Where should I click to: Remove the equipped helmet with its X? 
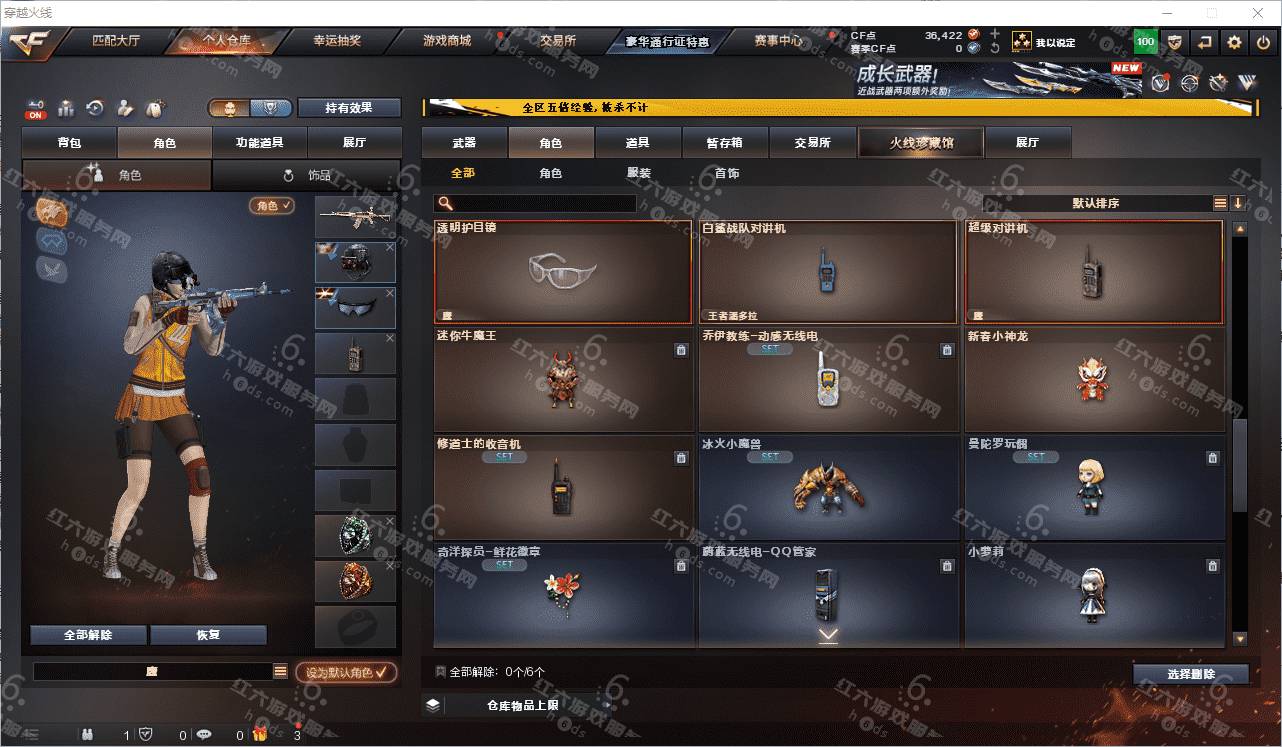[390, 247]
